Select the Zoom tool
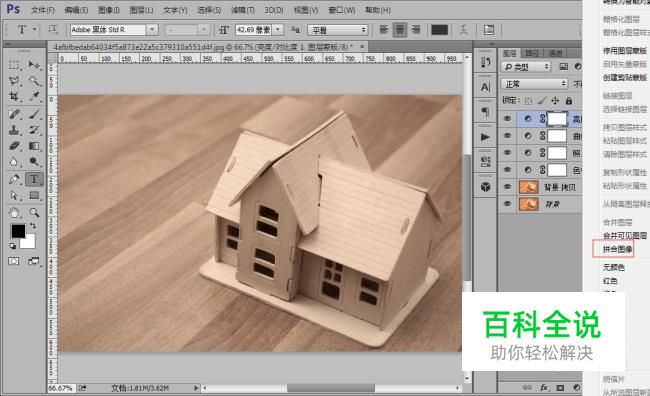This screenshot has height=396, width=650. [x=34, y=213]
